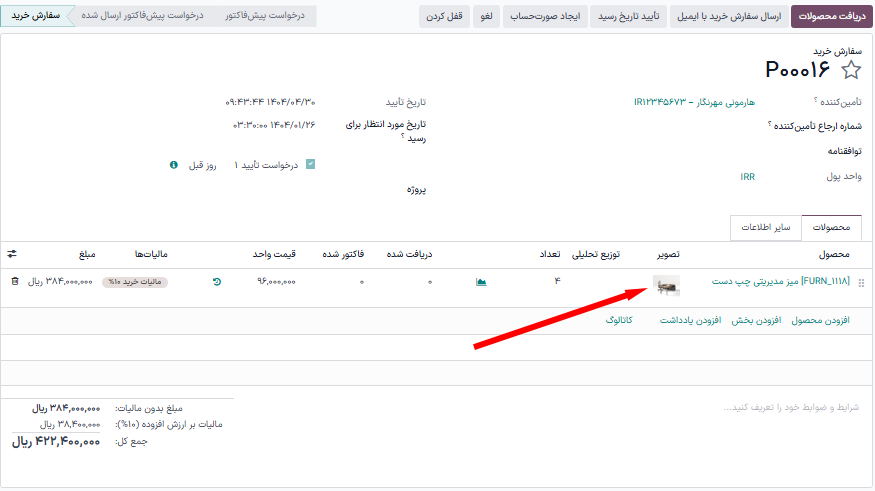Open the currency field showing IRR
Screen dimensions: 875x491
(x=747, y=176)
